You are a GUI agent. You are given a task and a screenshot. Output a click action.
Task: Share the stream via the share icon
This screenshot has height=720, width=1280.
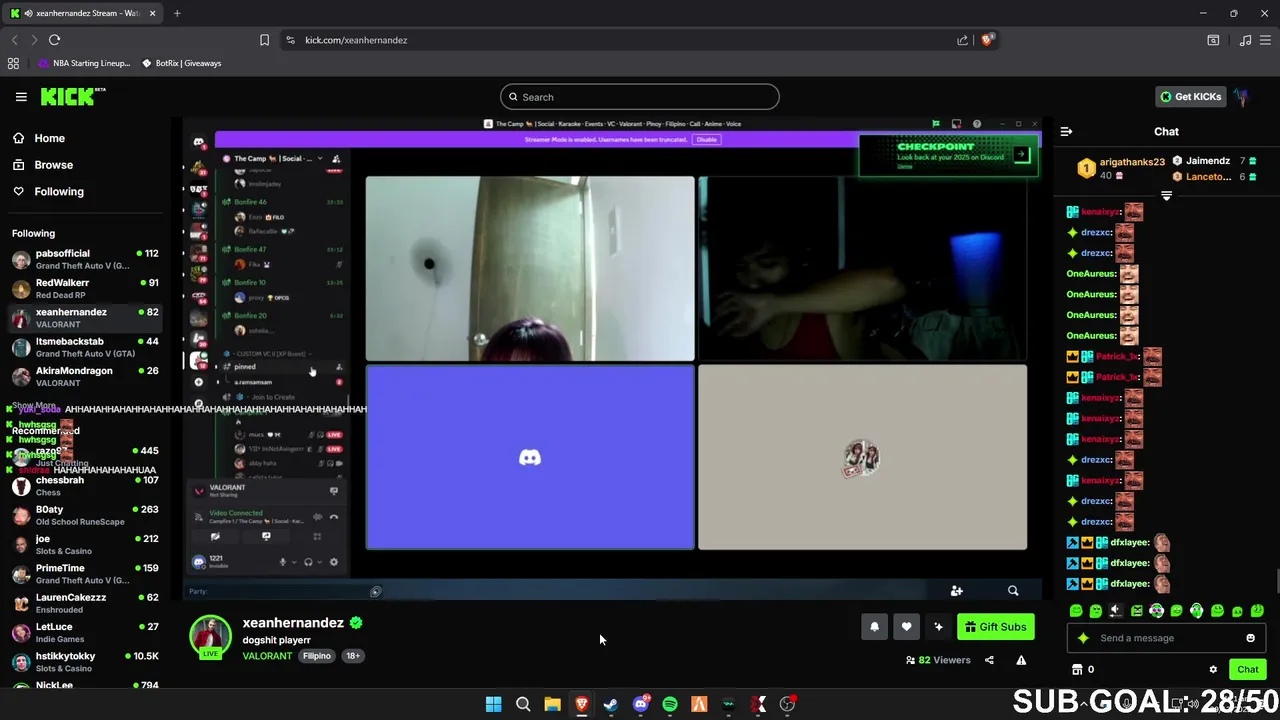click(x=989, y=660)
